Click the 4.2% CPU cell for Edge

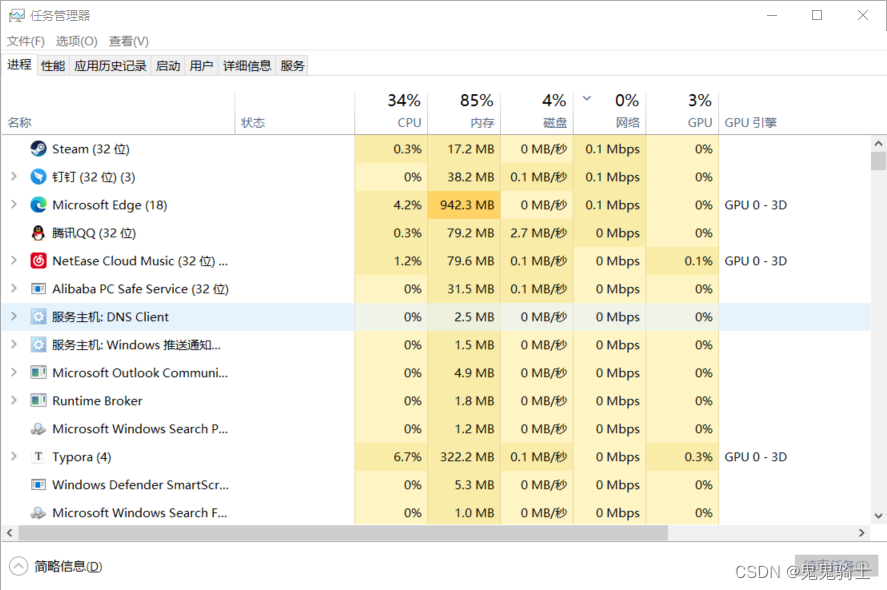coord(391,205)
